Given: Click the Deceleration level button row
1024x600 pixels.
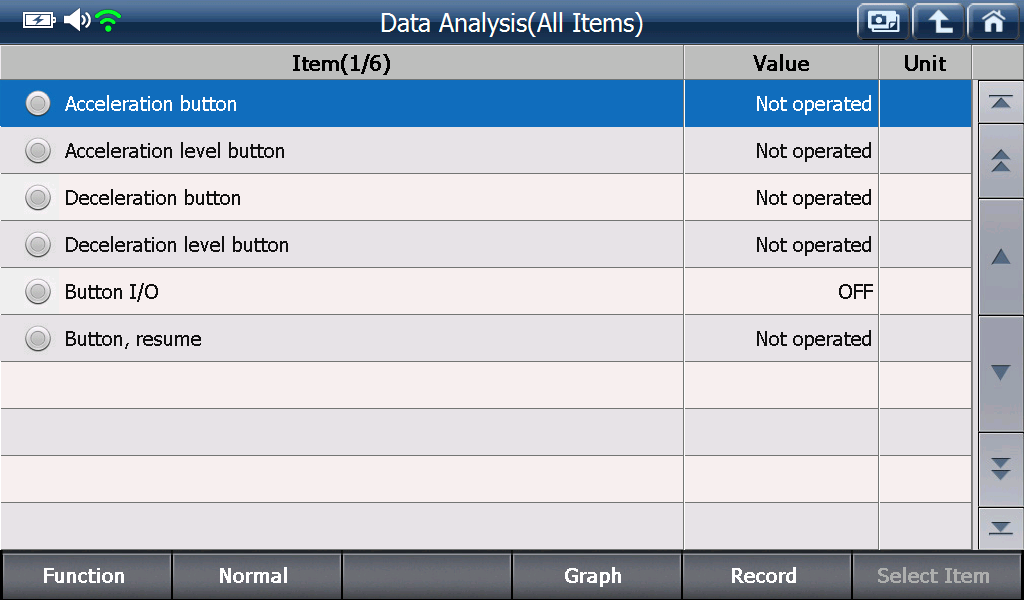Looking at the screenshot, I should [x=486, y=245].
